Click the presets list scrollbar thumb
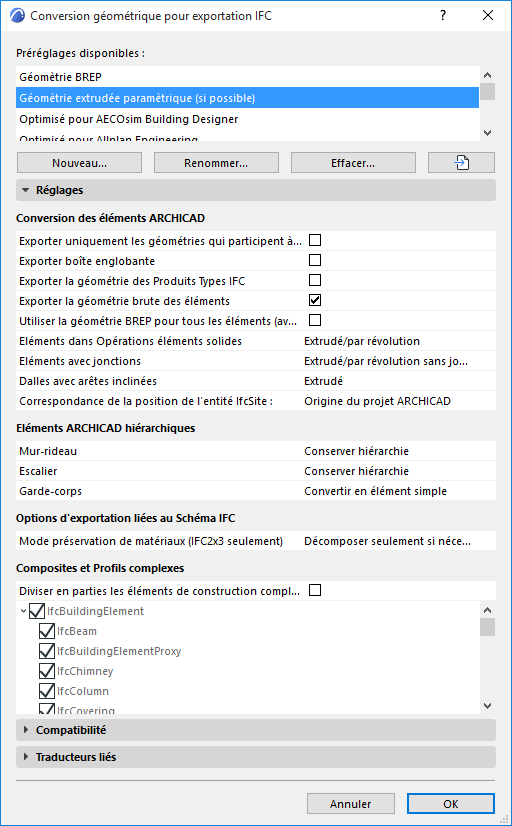This screenshot has width=512, height=826. (x=487, y=91)
